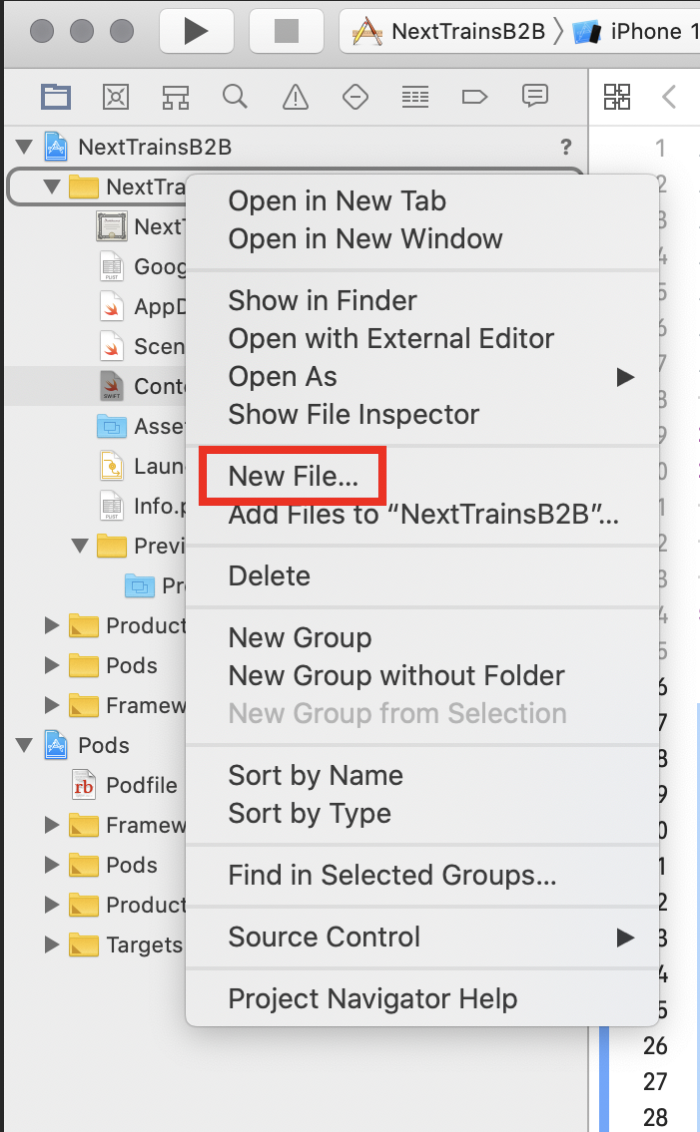Open the Find navigator magnifier
700x1132 pixels.
(x=235, y=96)
